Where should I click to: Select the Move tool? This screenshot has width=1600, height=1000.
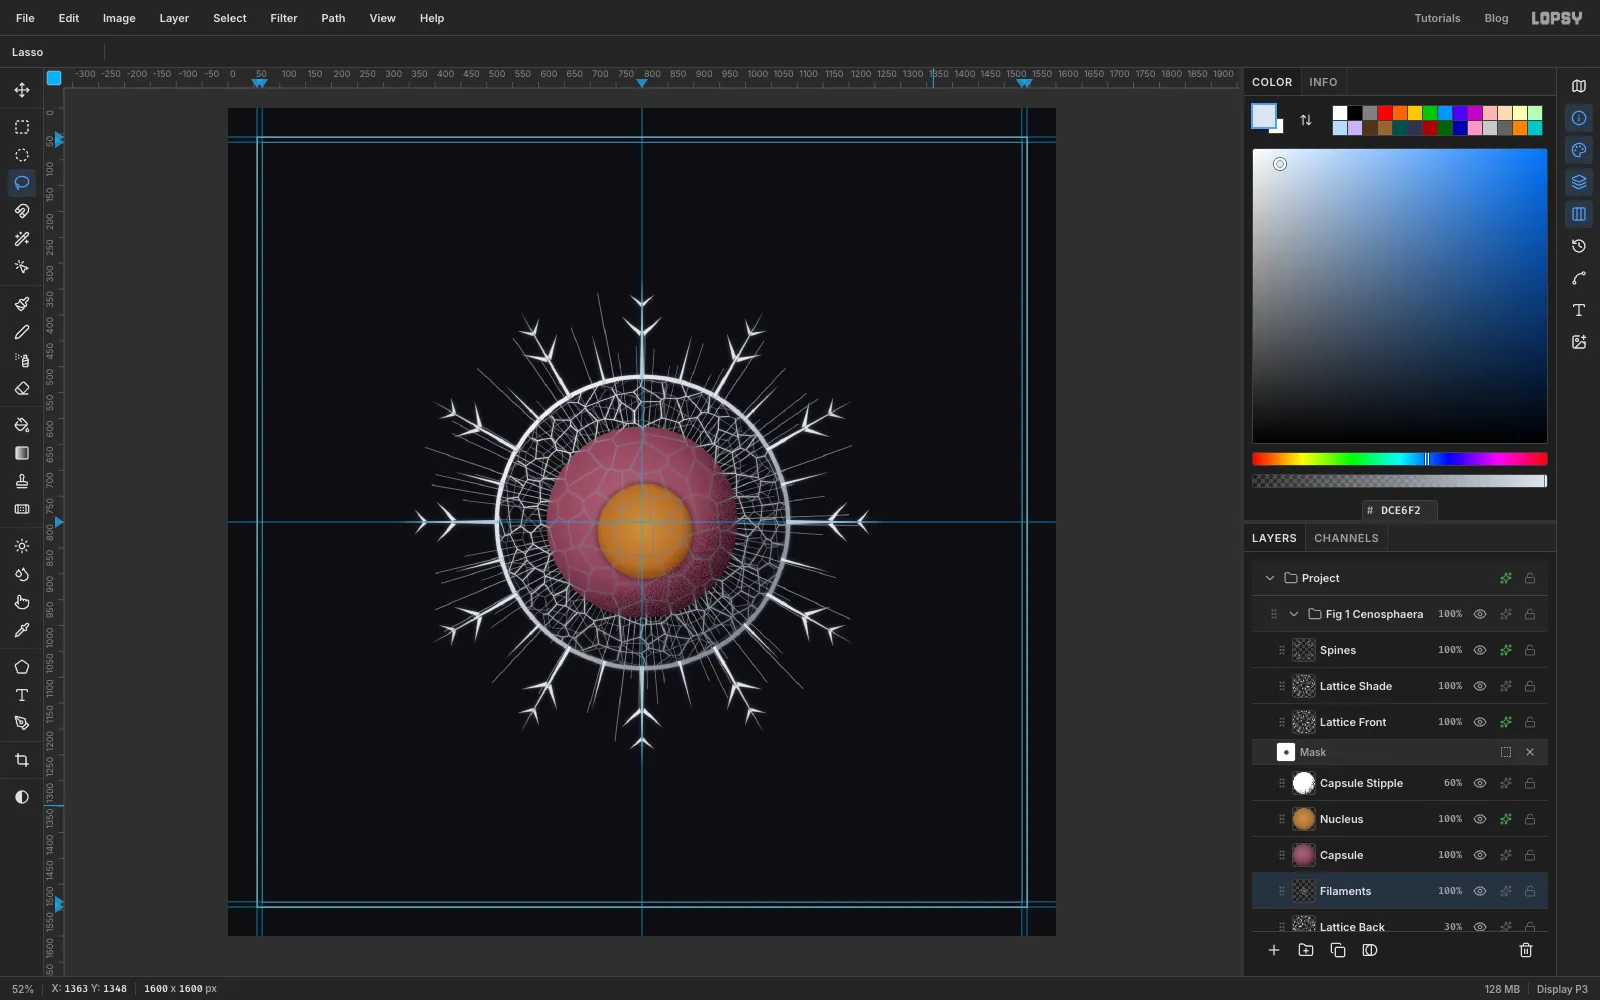click(x=22, y=90)
